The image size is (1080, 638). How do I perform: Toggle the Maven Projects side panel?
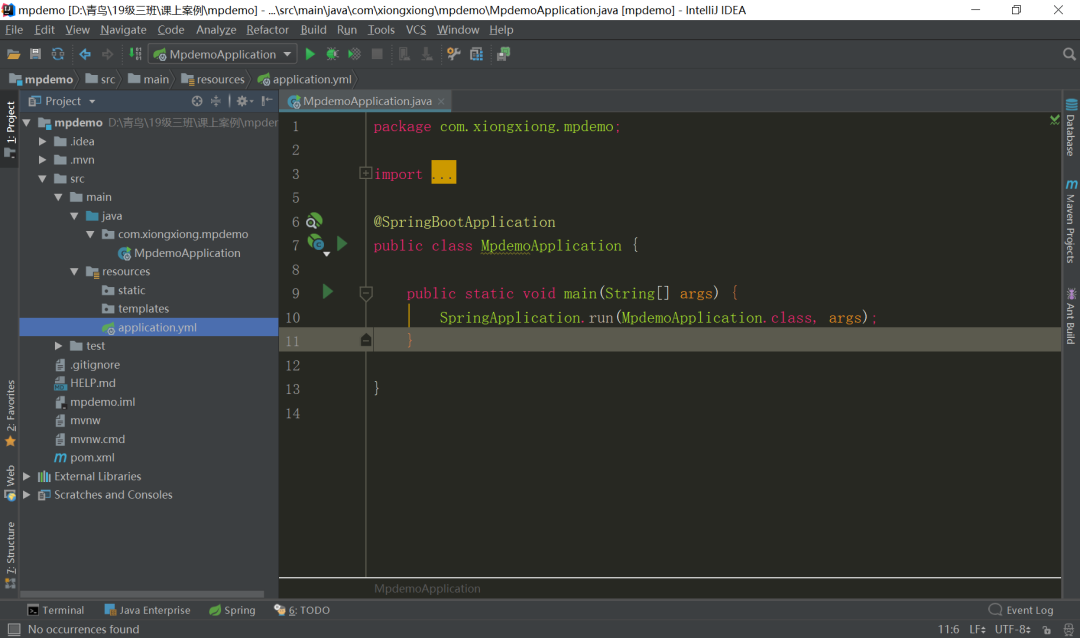(1070, 221)
